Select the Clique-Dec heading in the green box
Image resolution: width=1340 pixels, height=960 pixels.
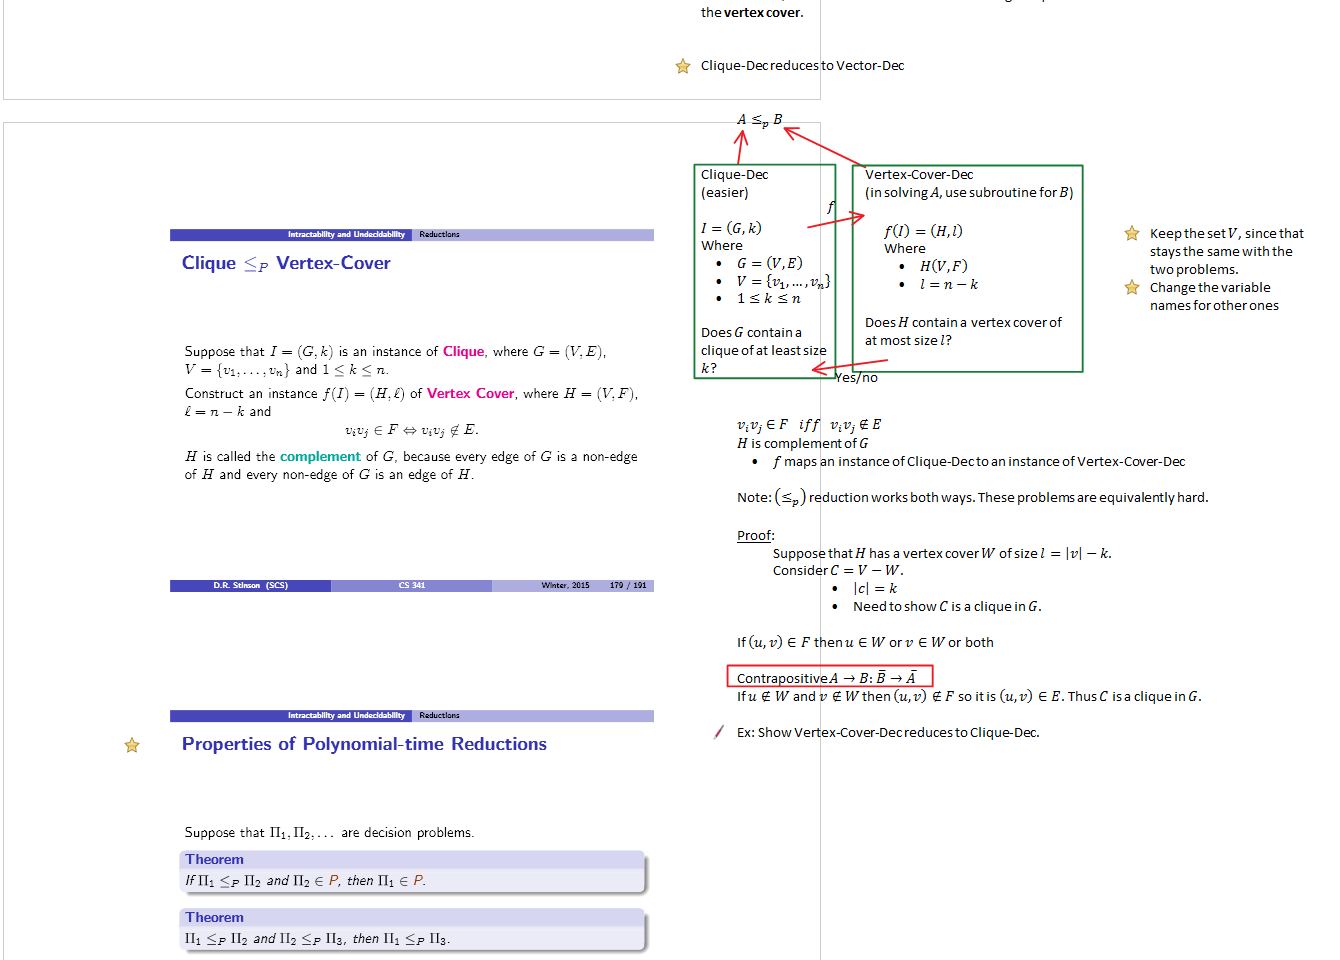pyautogui.click(x=734, y=174)
